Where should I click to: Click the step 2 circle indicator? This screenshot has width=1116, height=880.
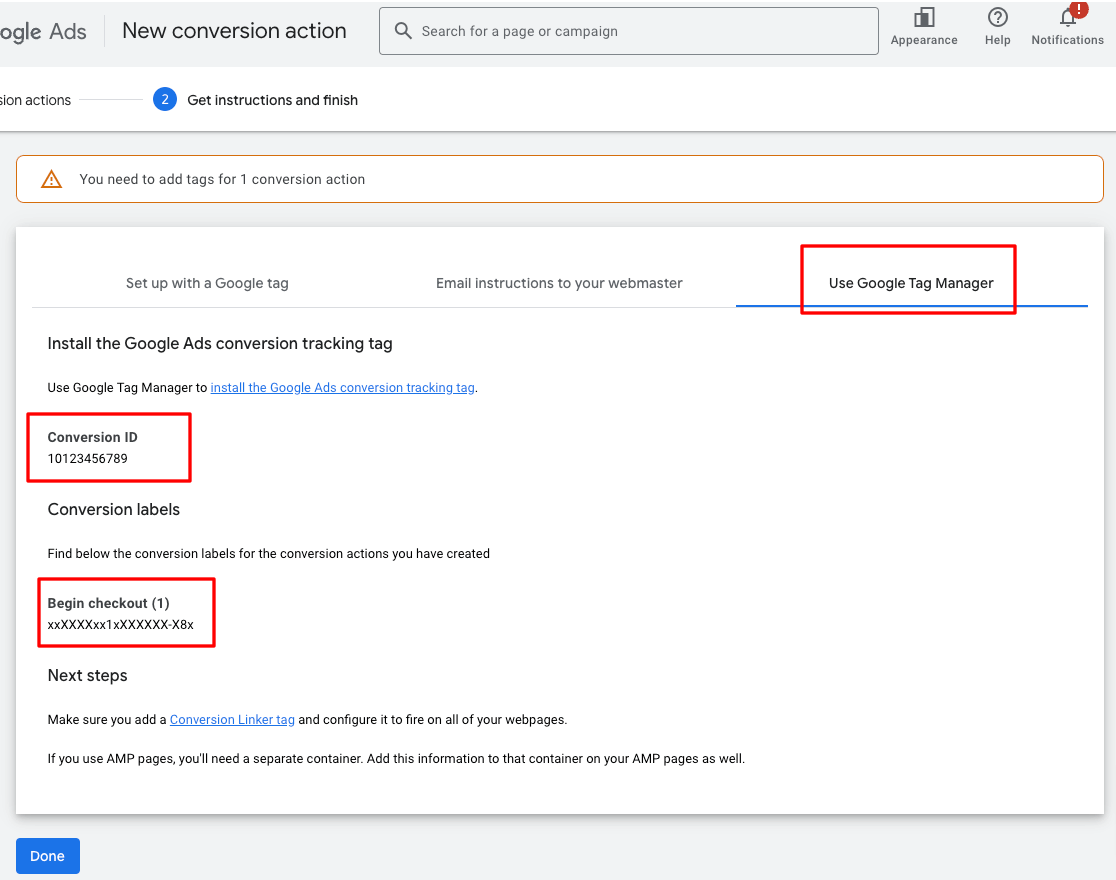(x=164, y=99)
